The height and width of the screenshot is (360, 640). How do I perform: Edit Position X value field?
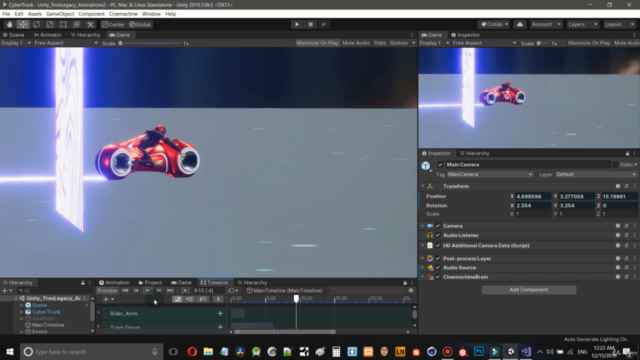pyautogui.click(x=533, y=196)
